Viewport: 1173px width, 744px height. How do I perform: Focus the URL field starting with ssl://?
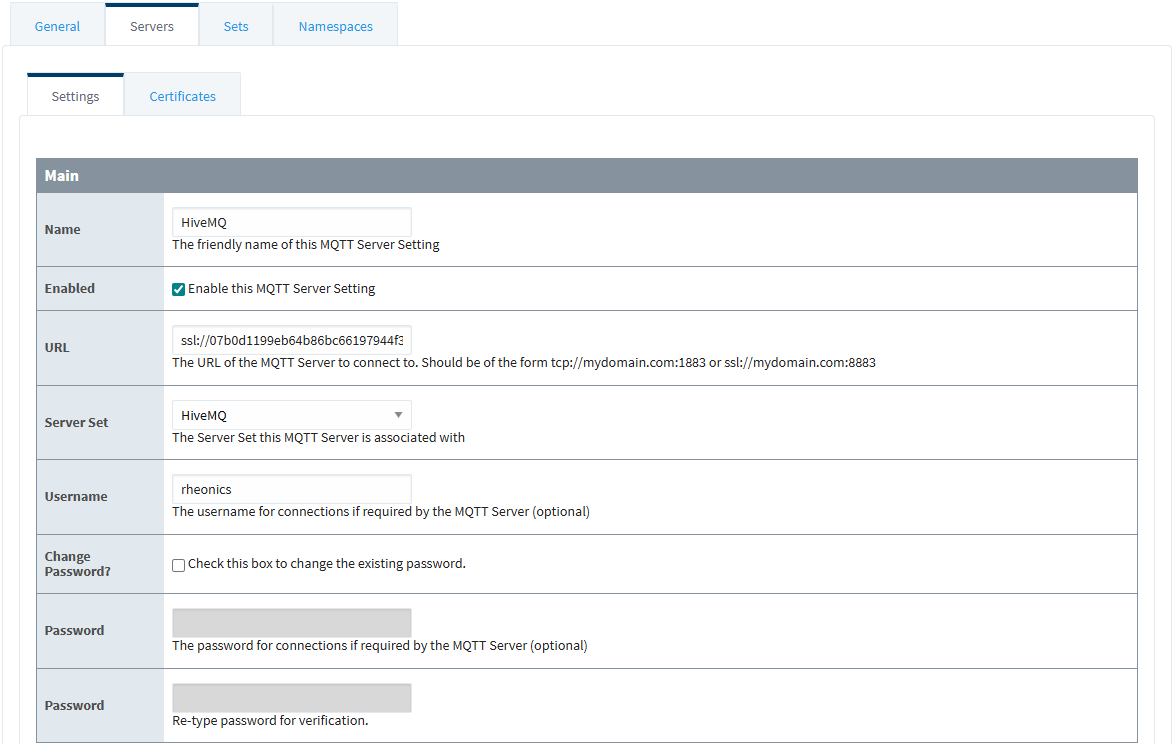291,340
